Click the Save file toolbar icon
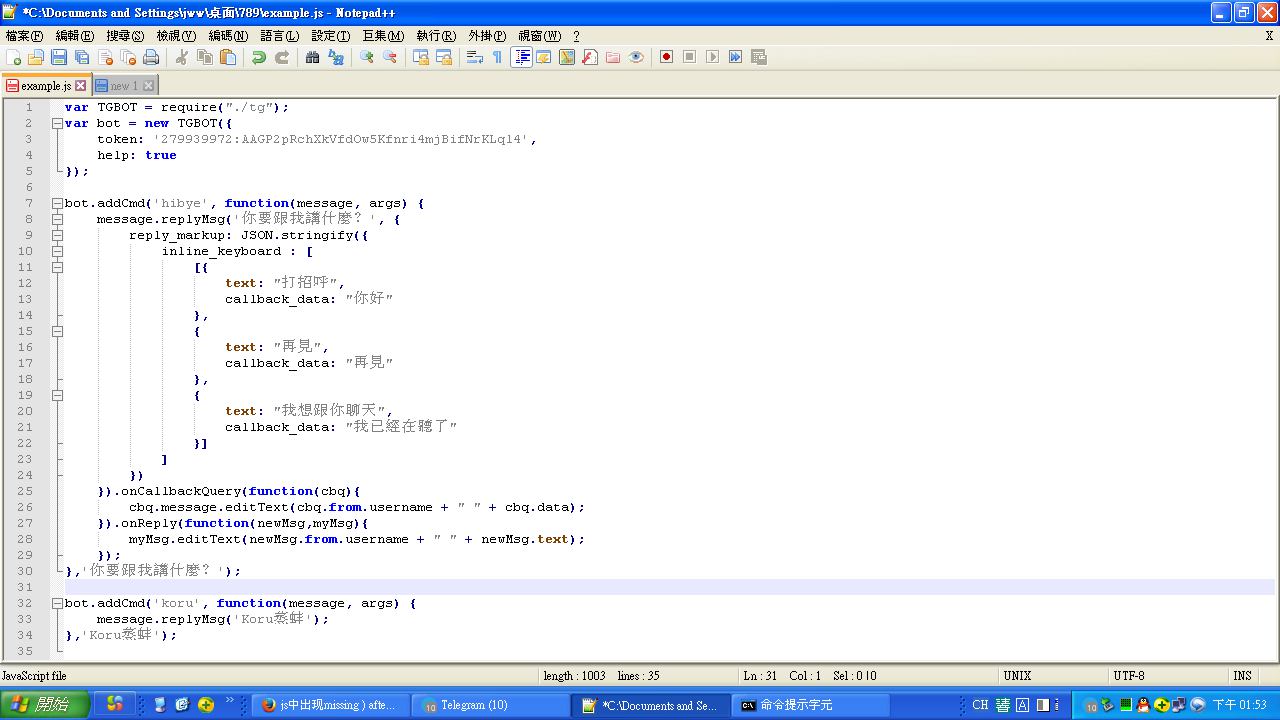This screenshot has width=1280, height=720. pos(59,57)
